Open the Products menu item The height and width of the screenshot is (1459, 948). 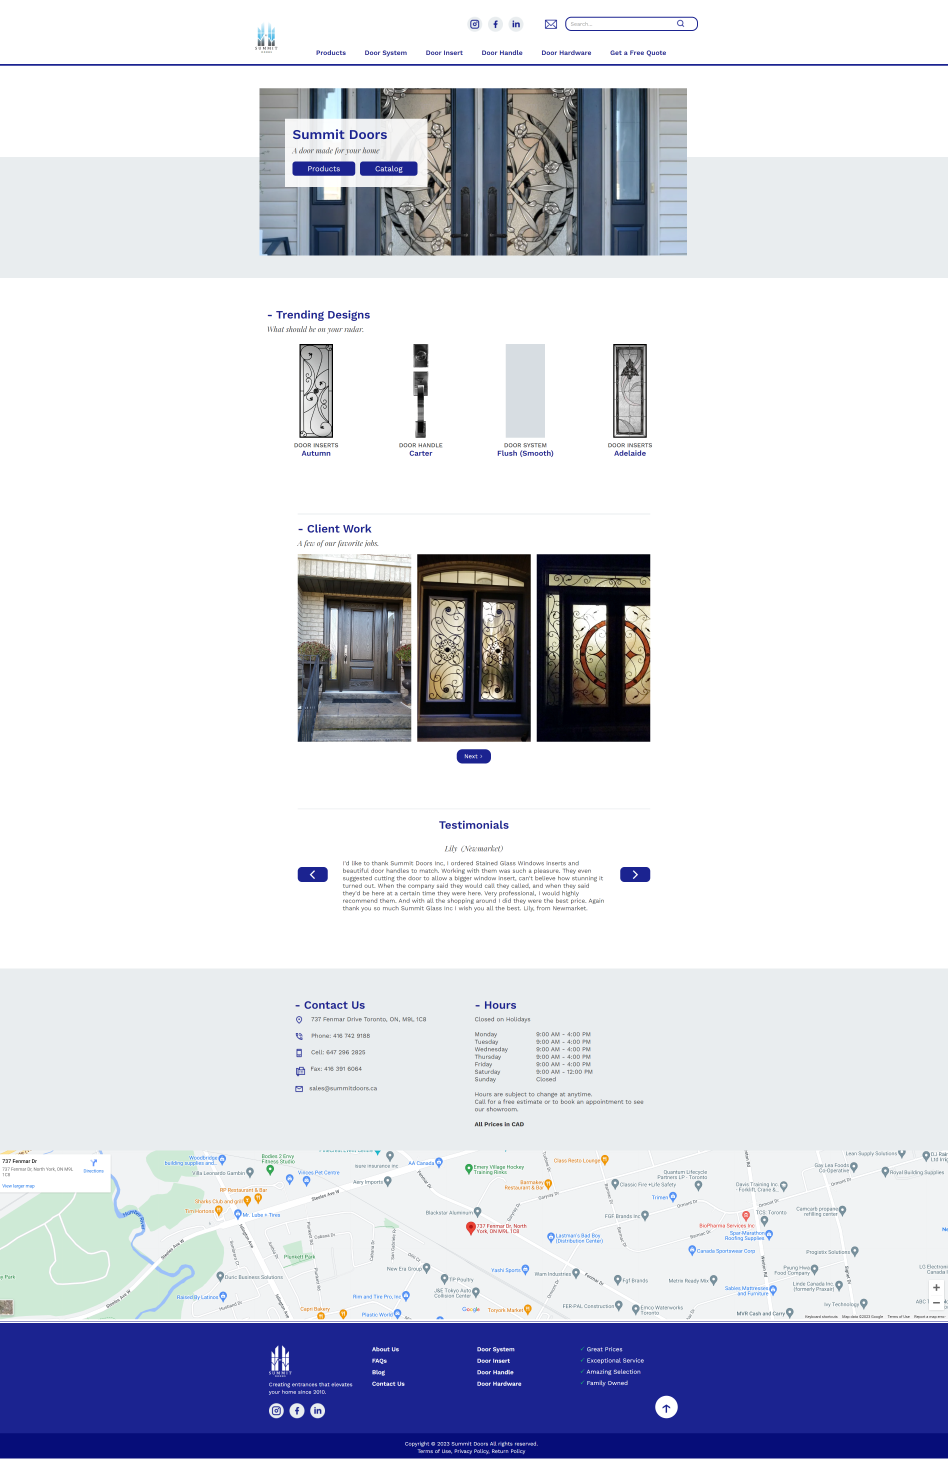(331, 53)
